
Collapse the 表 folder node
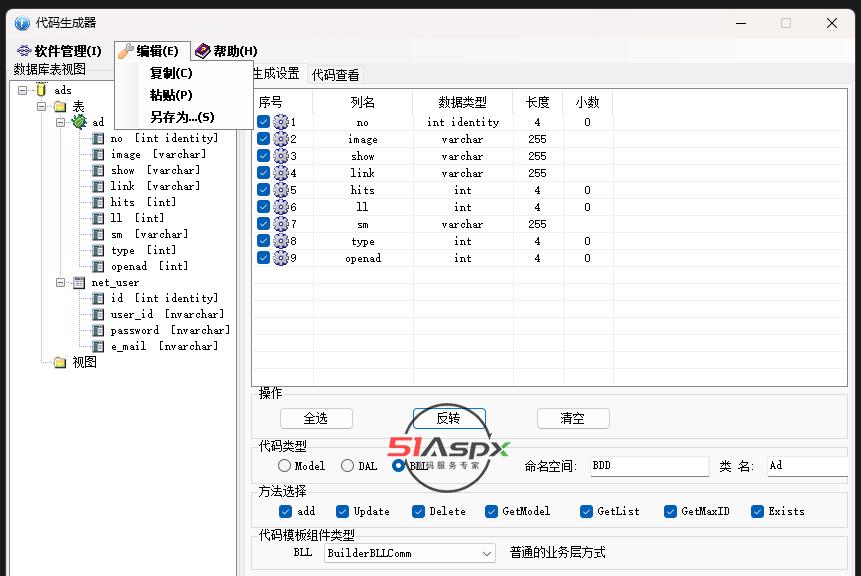[42, 106]
